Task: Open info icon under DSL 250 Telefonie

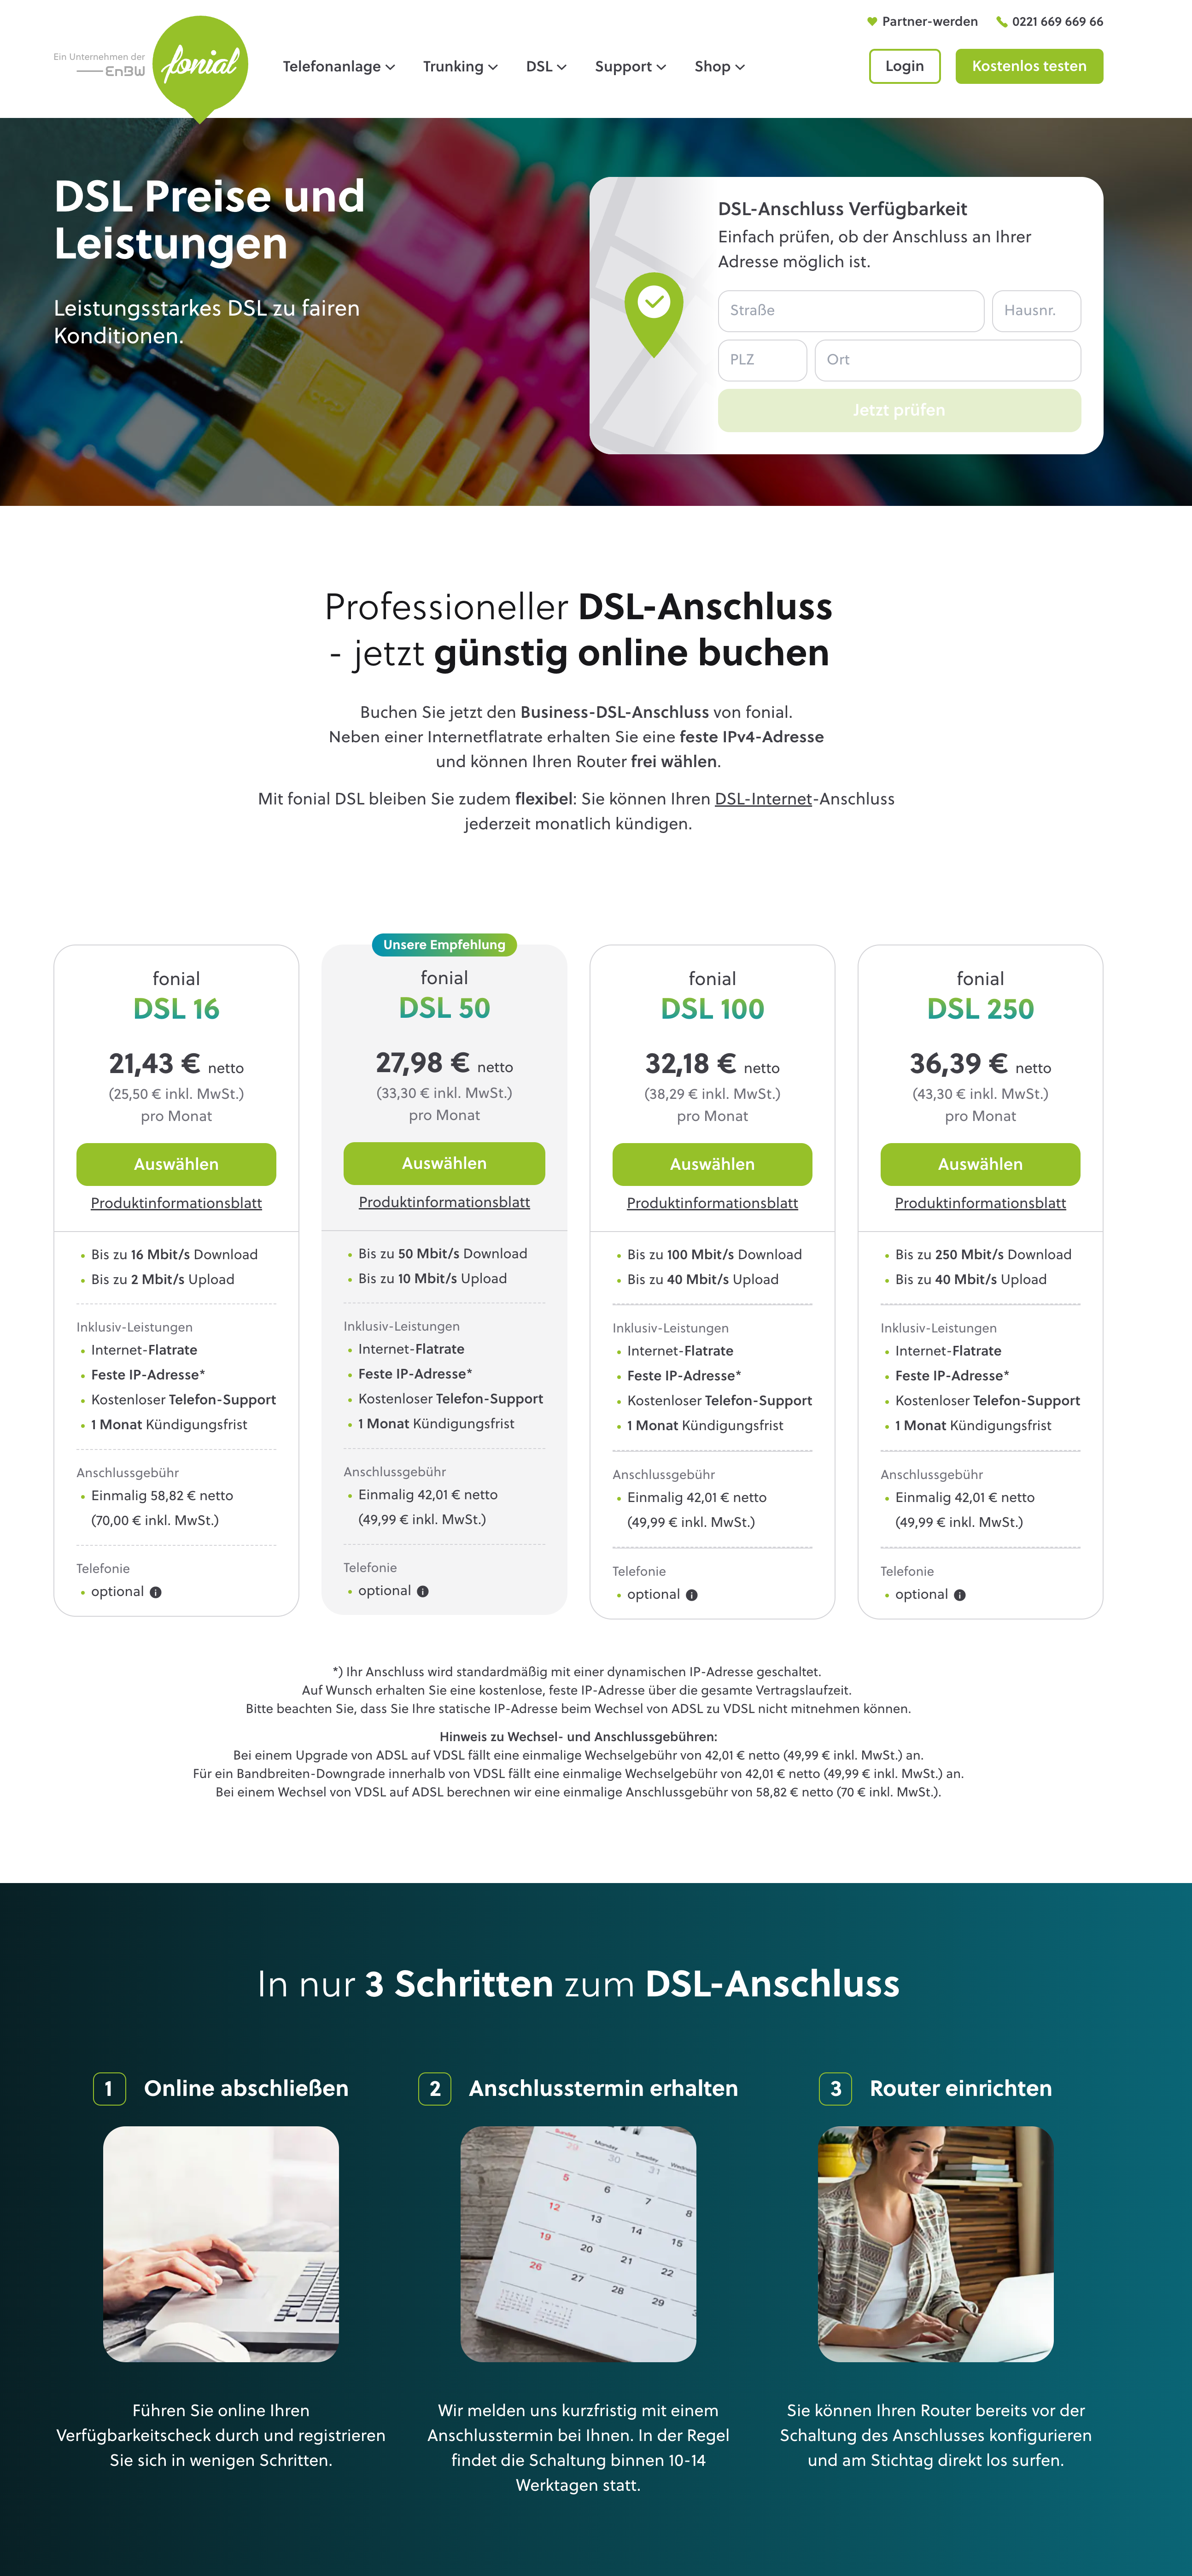Action: point(959,1595)
